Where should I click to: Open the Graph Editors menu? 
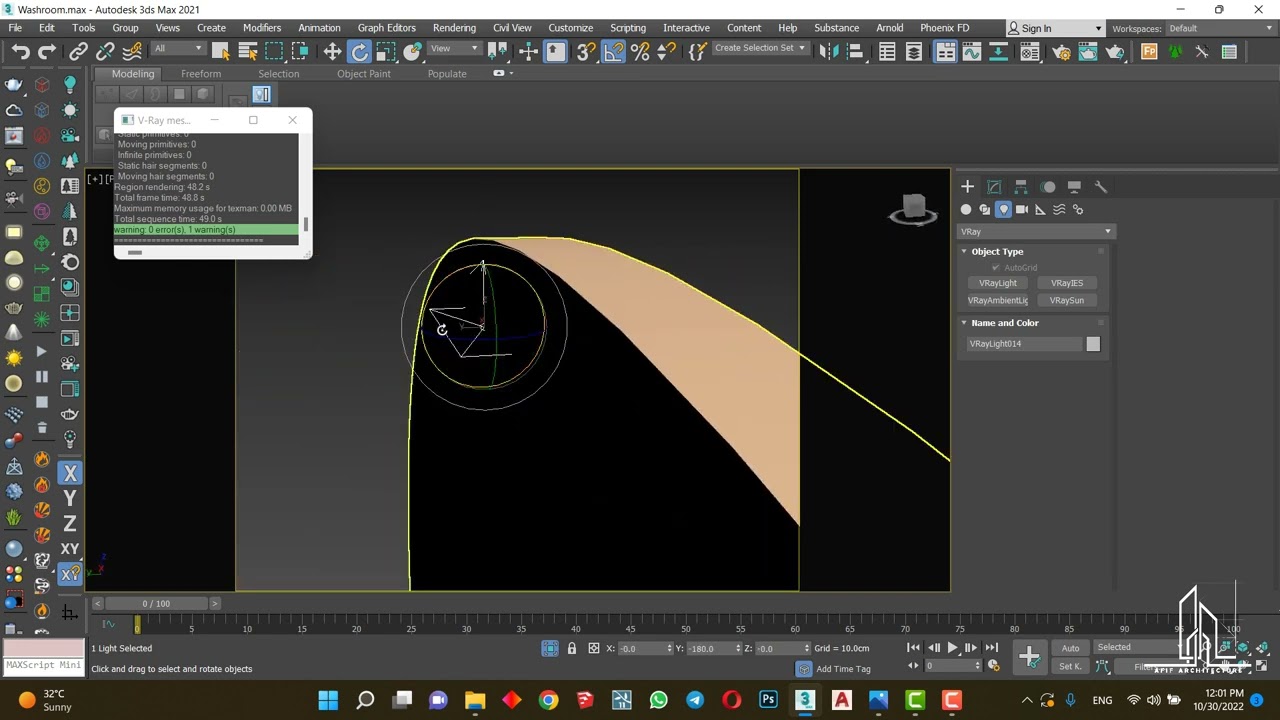click(386, 28)
